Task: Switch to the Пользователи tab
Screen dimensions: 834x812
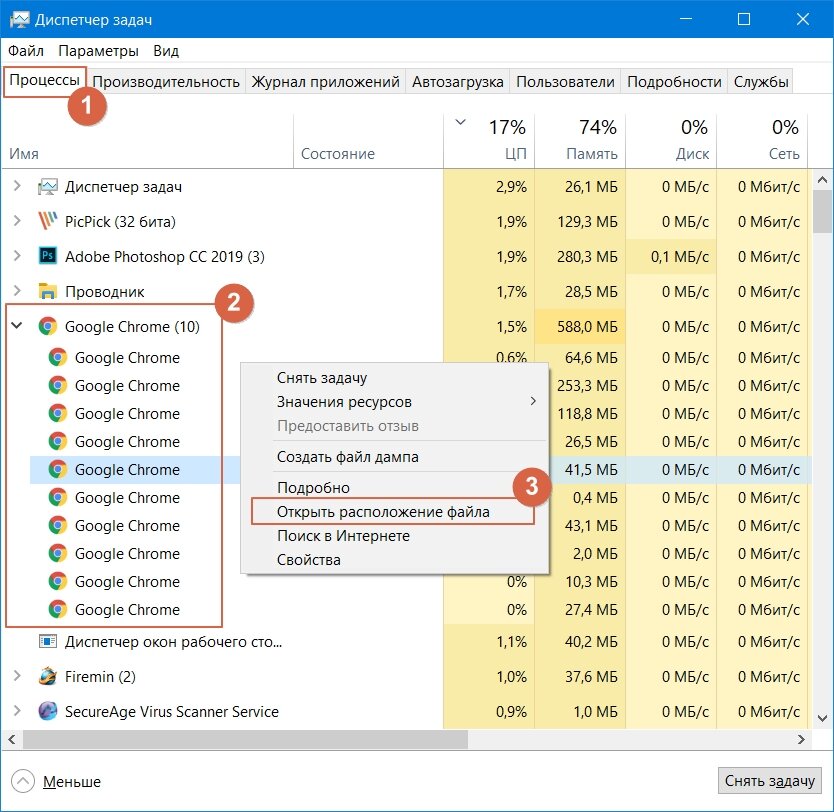Action: [x=565, y=82]
